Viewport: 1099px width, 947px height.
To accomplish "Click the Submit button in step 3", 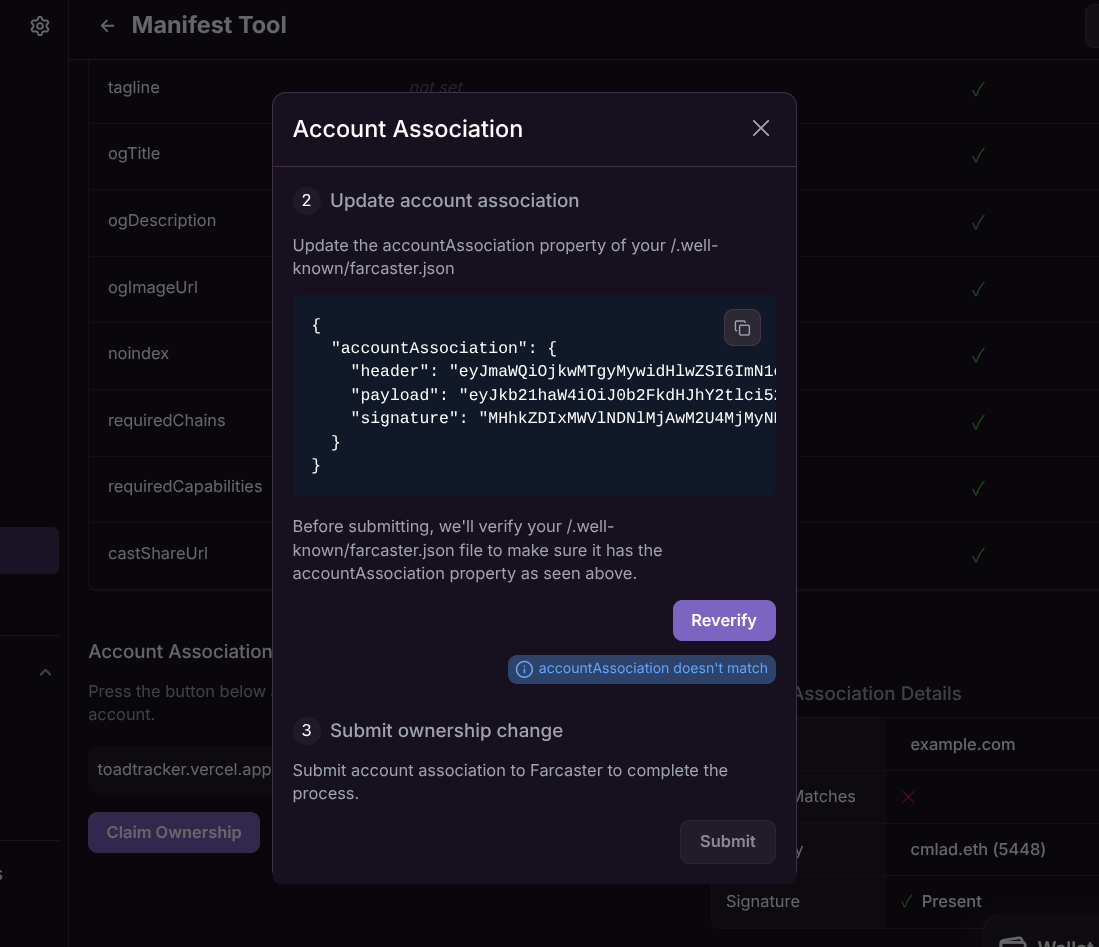I will 727,841.
